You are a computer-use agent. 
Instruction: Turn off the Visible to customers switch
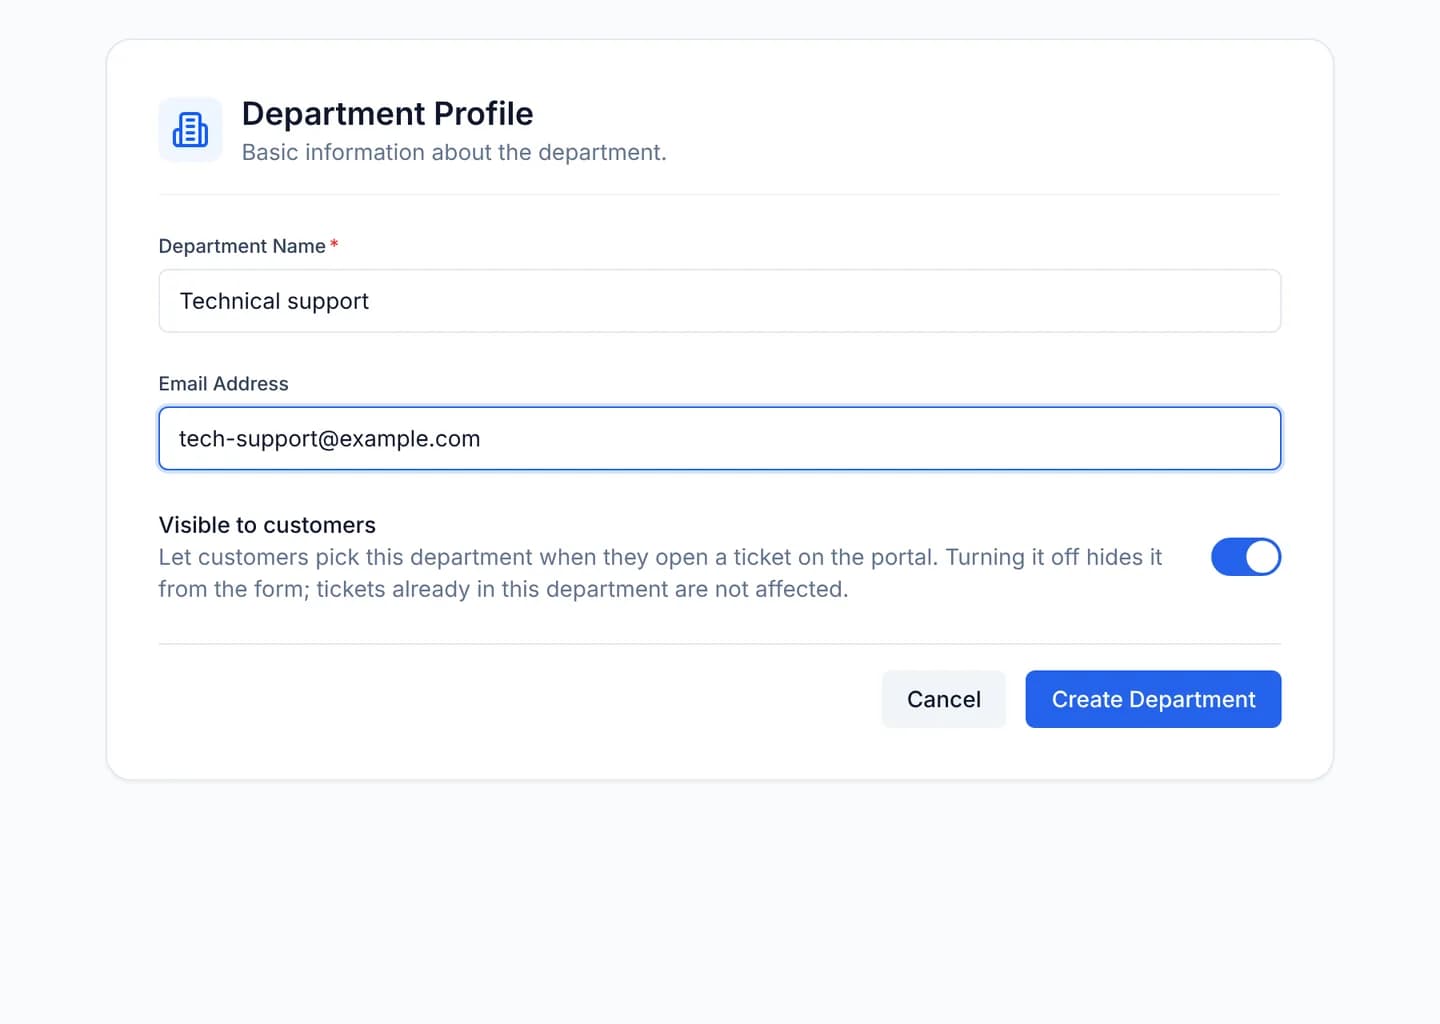(1245, 557)
